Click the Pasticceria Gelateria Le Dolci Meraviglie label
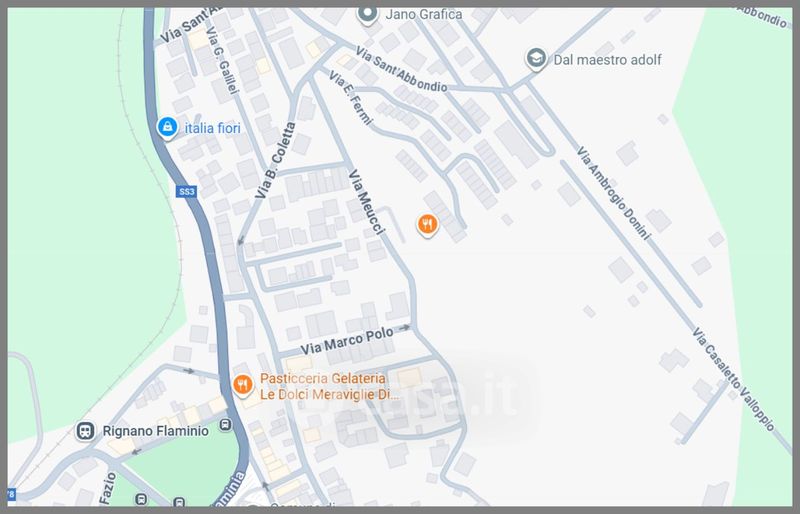This screenshot has height=514, width=800. point(330,387)
